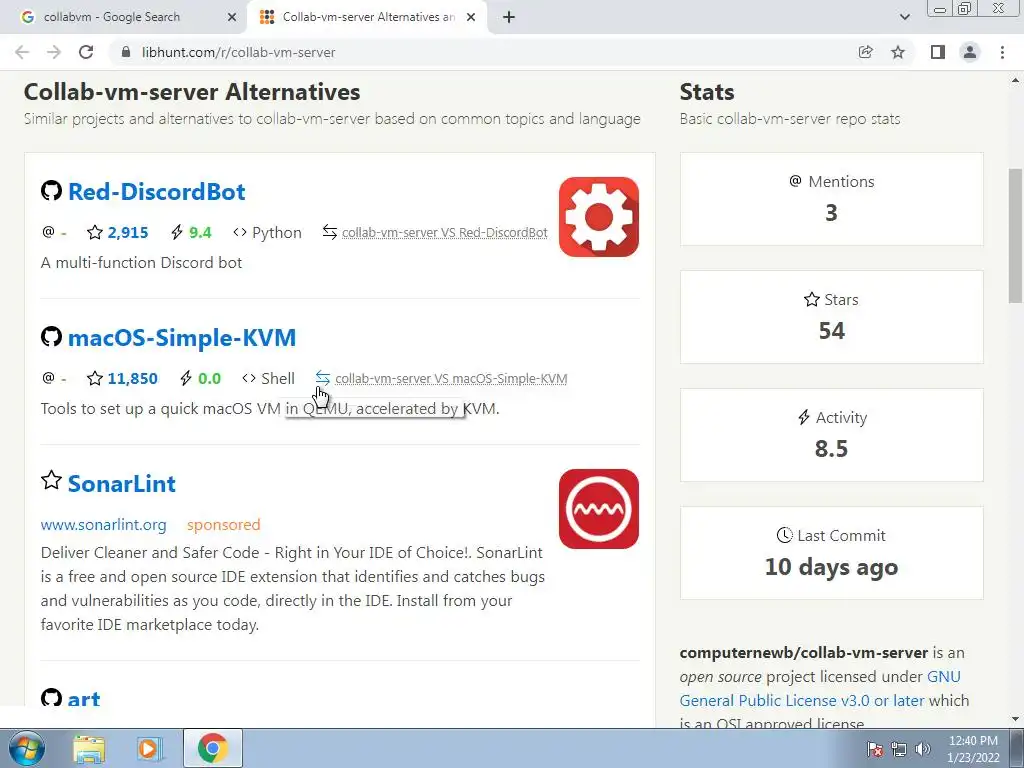Click the padlock site info icon

point(126,52)
